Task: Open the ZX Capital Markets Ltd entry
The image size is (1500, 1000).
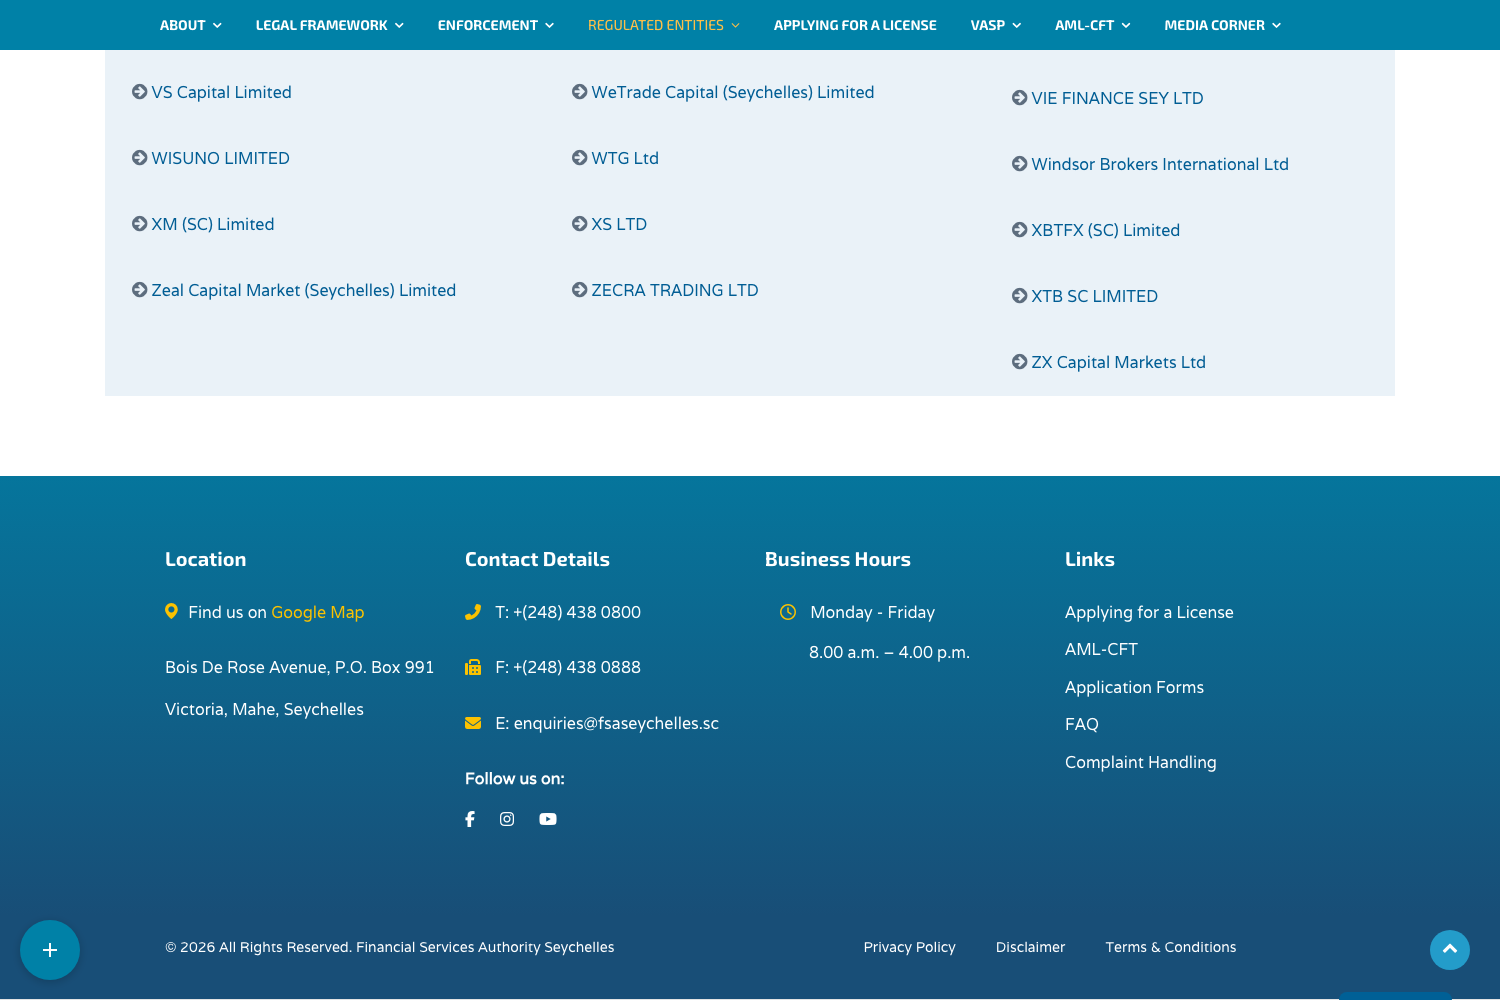Action: (1119, 362)
